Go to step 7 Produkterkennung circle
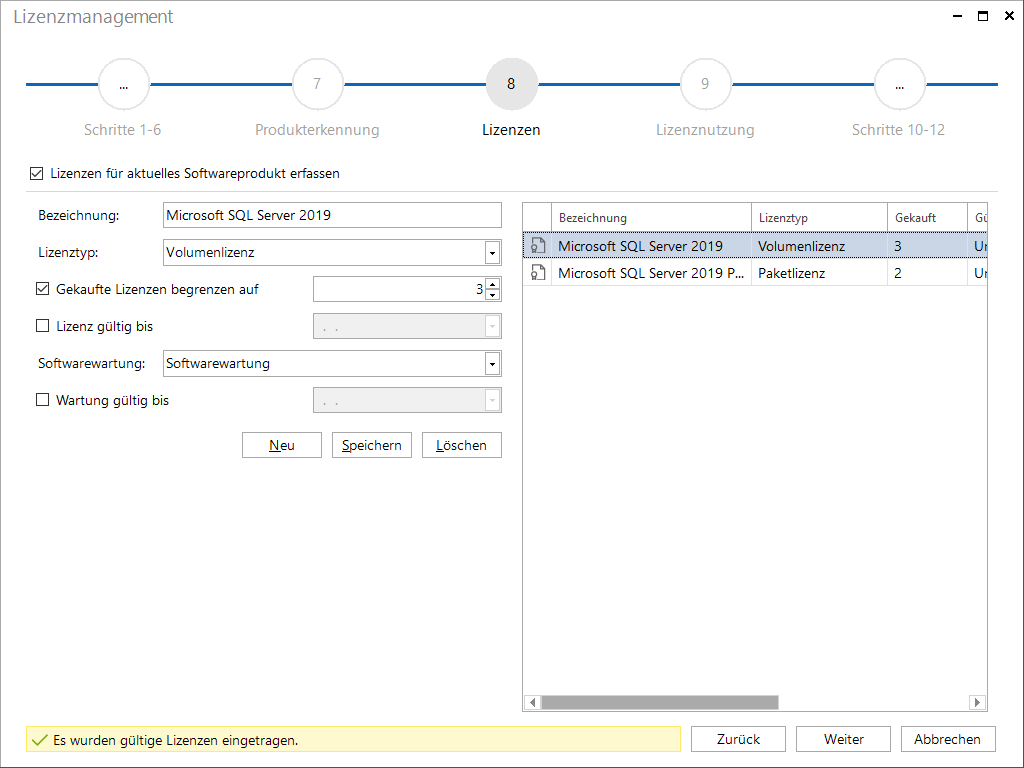 [x=317, y=84]
